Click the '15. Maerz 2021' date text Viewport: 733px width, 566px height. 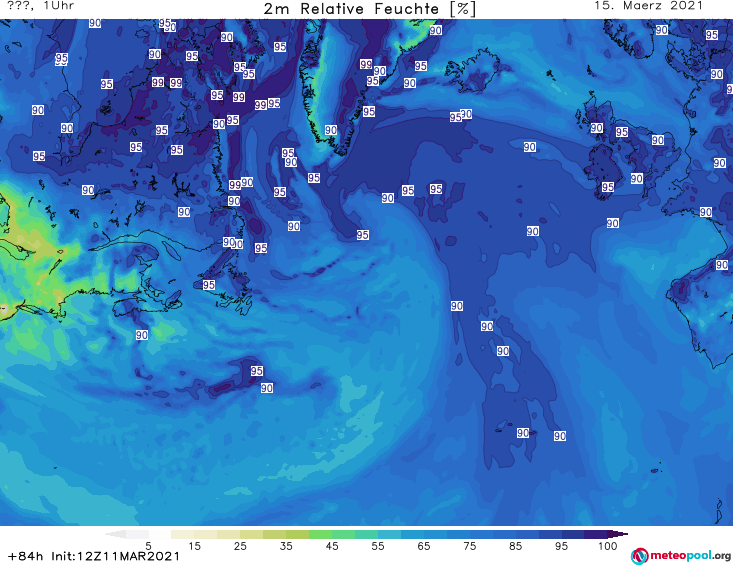[648, 6]
